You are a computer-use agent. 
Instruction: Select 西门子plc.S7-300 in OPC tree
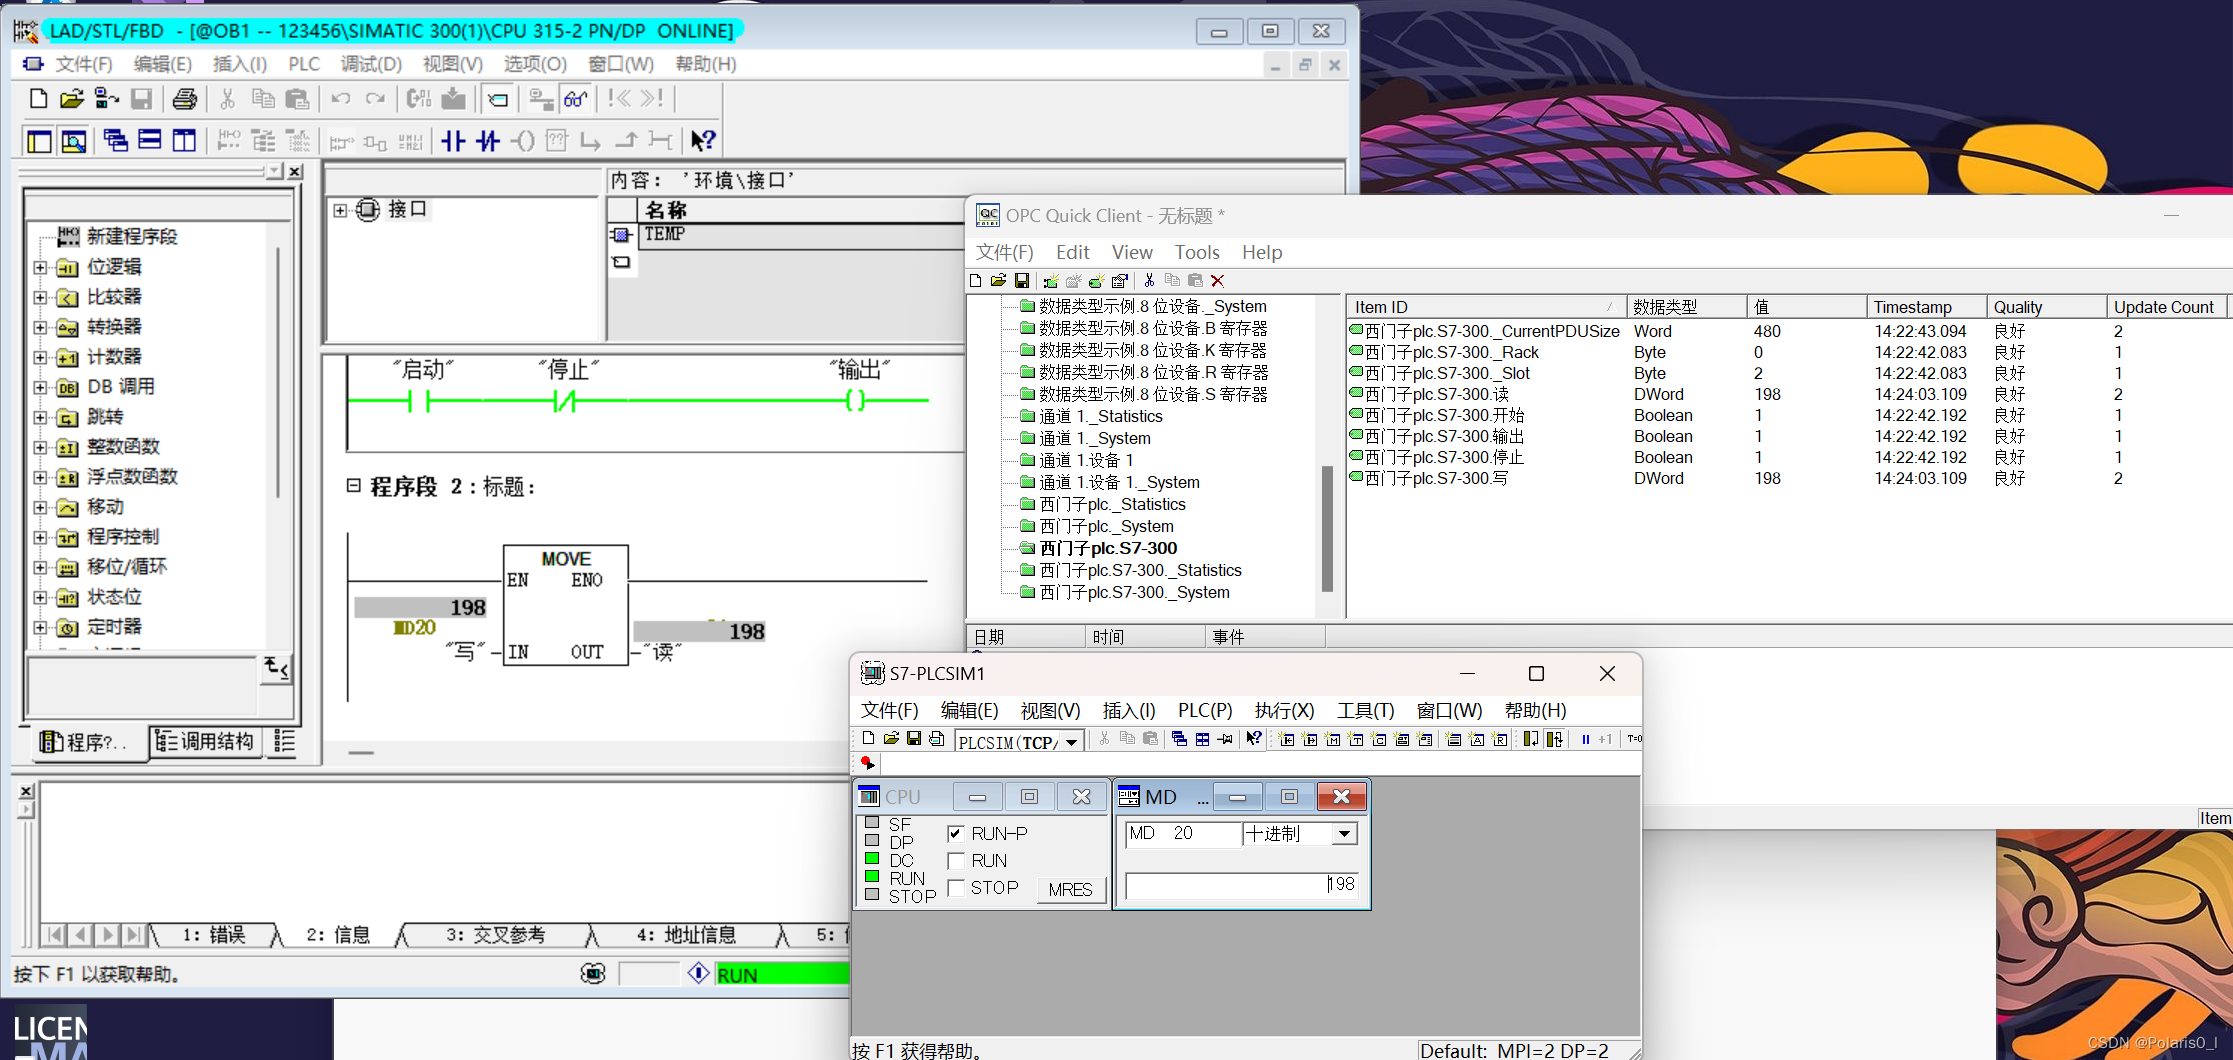1108,548
